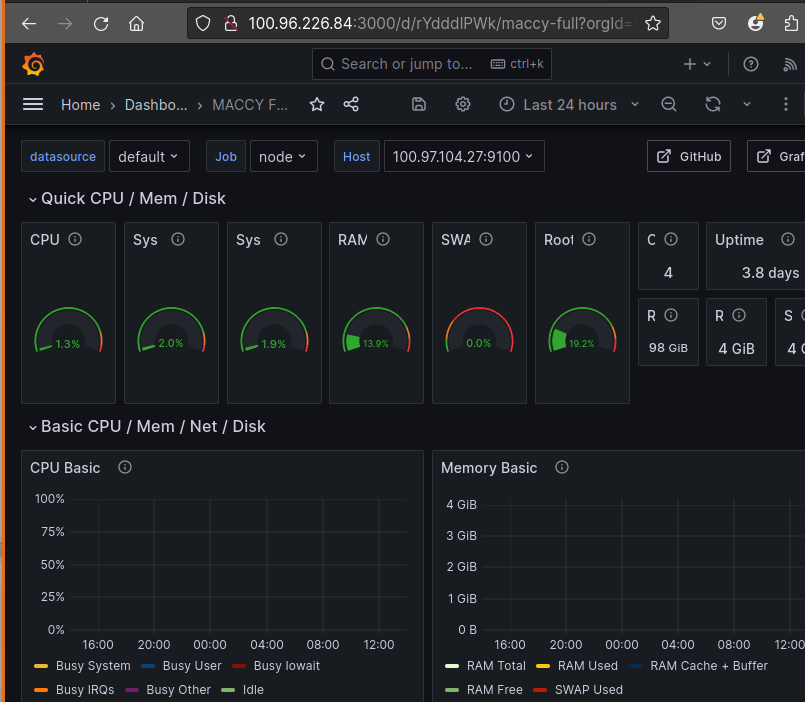Click the 98 GiB stat value
This screenshot has width=805, height=702.
[668, 348]
